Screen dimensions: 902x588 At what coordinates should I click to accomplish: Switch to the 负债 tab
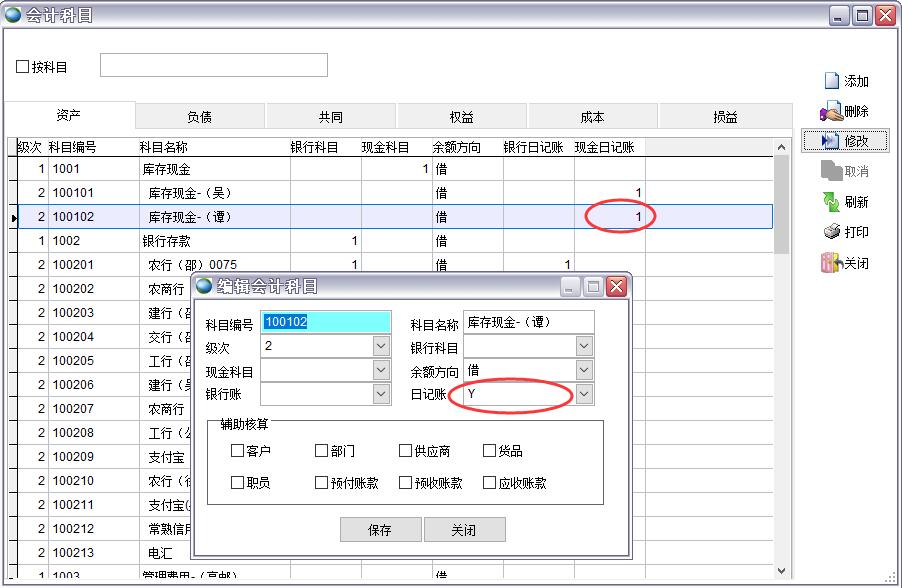(200, 117)
